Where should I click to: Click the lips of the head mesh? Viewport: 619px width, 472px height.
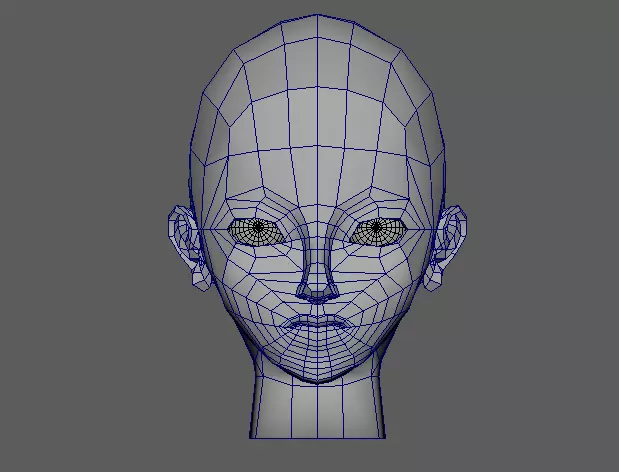pyautogui.click(x=317, y=324)
